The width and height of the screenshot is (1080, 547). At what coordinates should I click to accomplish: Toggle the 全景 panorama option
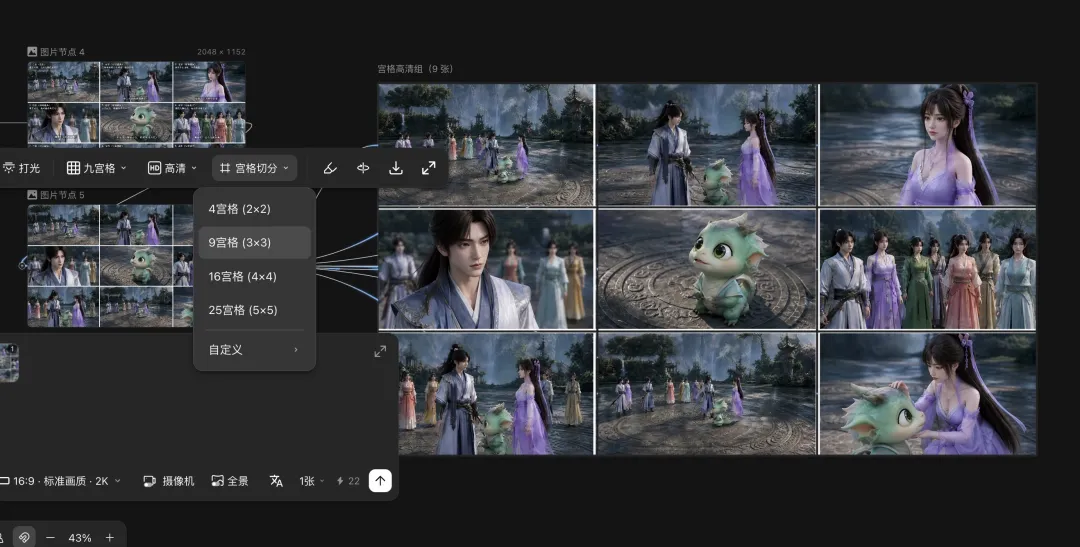point(229,481)
